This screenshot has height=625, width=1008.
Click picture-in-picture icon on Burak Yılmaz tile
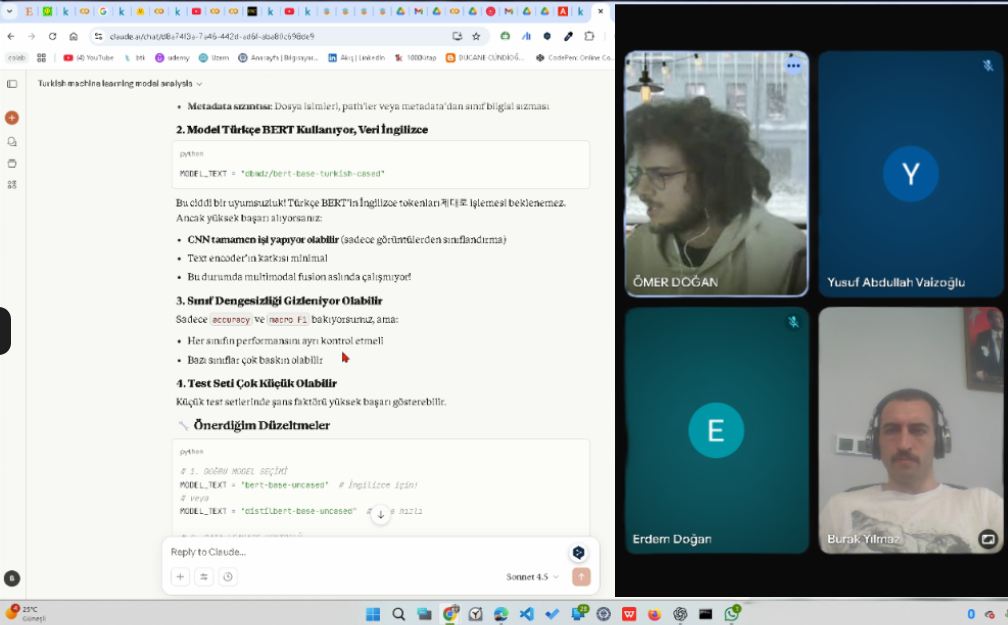point(987,539)
